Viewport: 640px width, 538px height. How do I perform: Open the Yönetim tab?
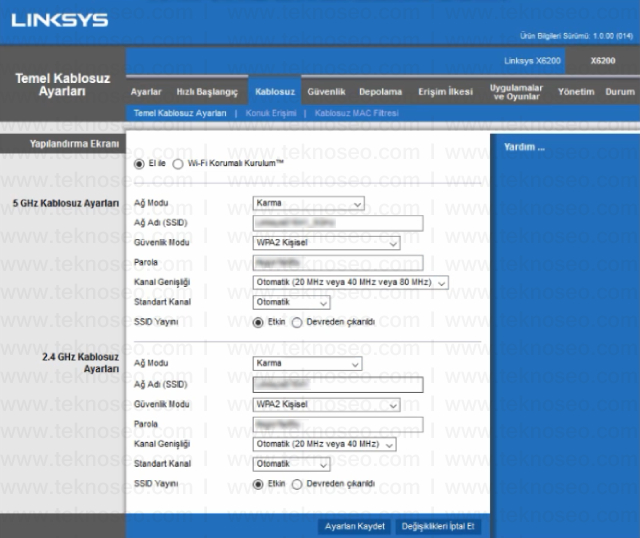pyautogui.click(x=576, y=92)
